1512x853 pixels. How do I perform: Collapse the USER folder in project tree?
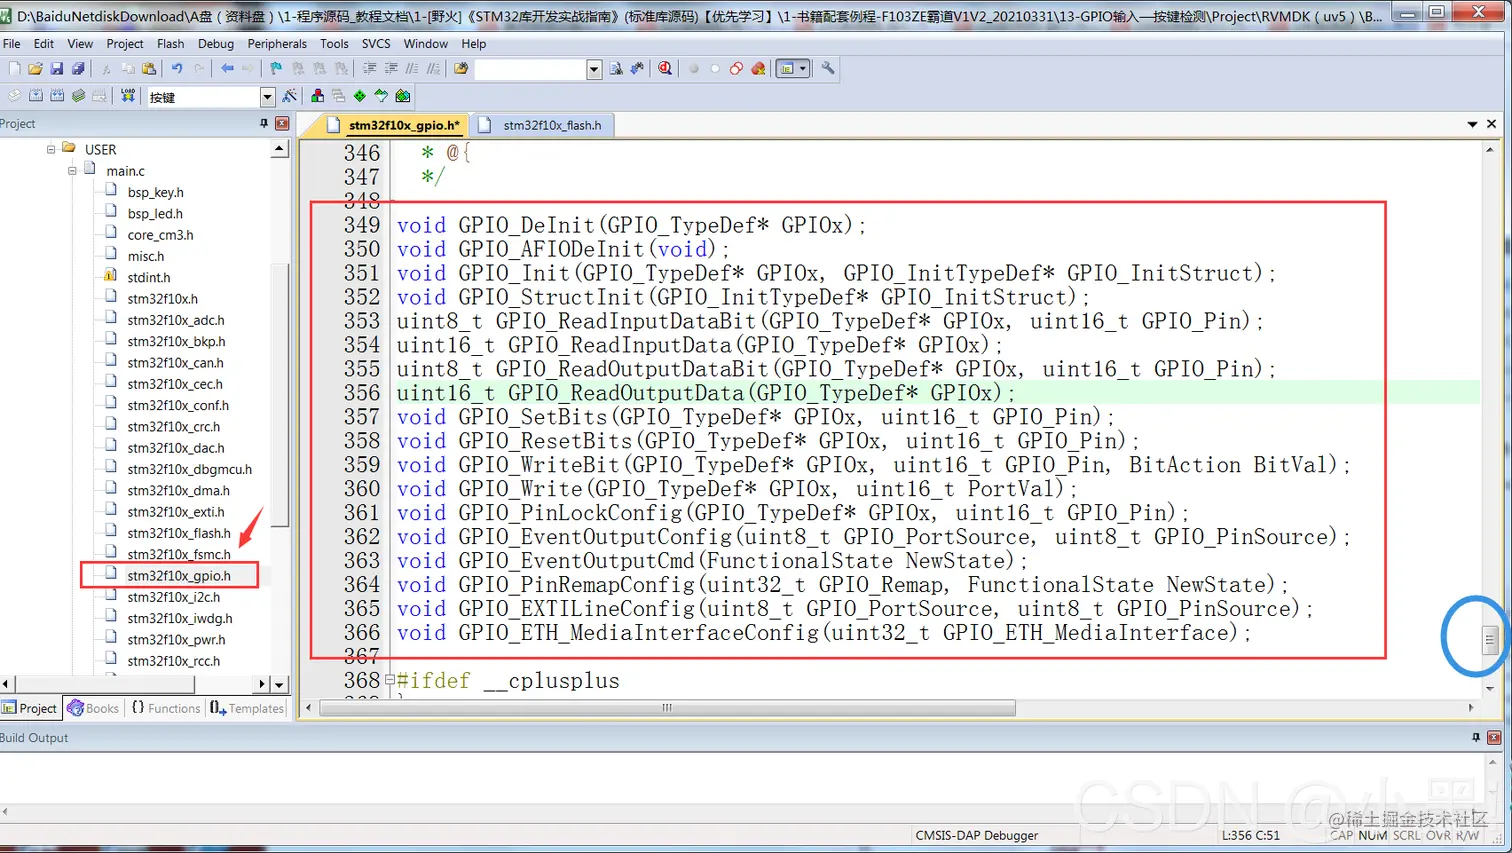(51, 149)
